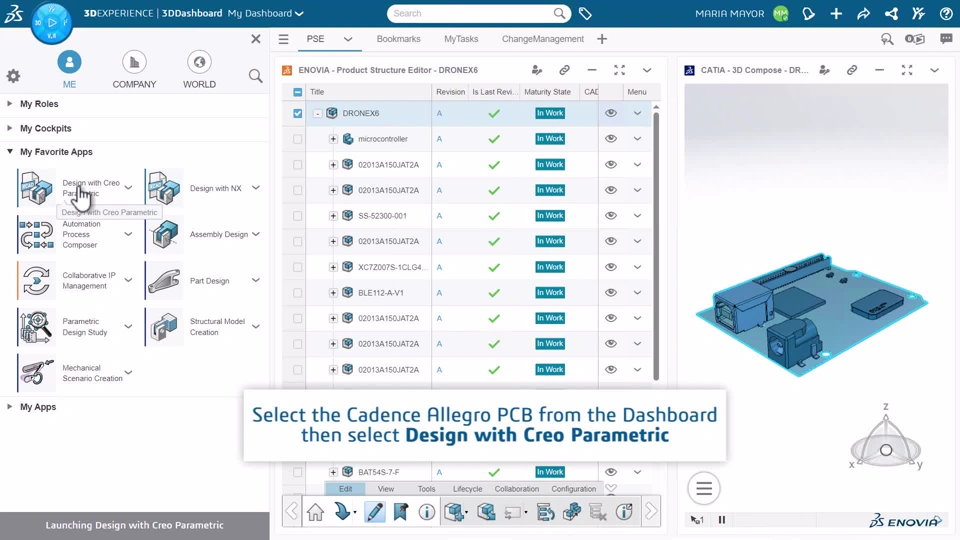This screenshot has width=960, height=540.
Task: Switch to the ChangeManagement tab
Action: [543, 39]
